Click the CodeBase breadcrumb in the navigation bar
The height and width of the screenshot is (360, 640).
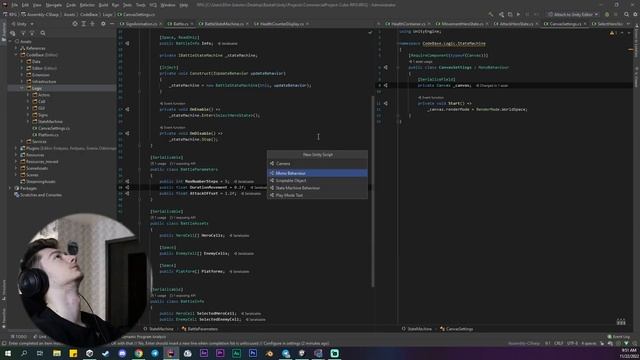(89, 14)
